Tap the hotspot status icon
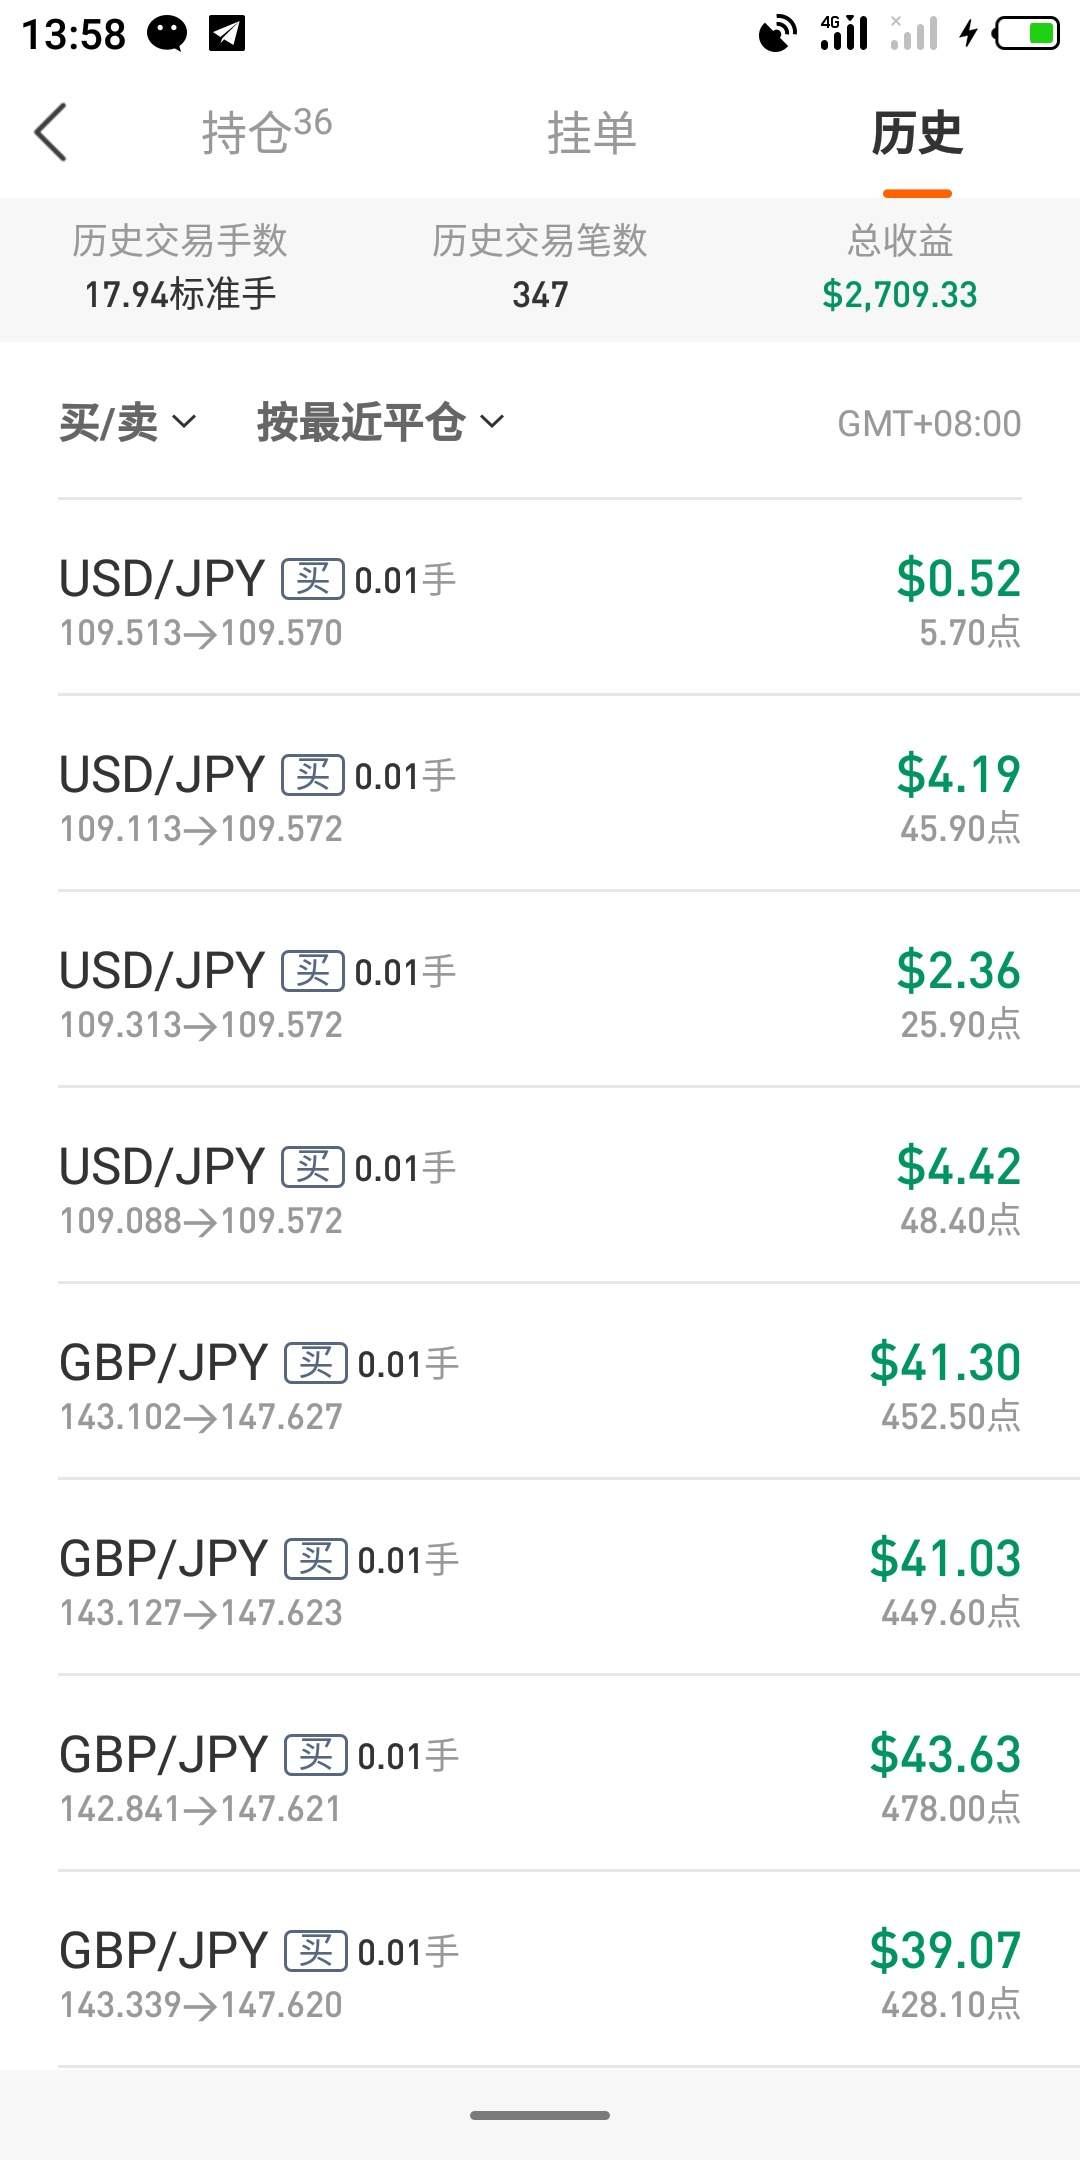The width and height of the screenshot is (1080, 2160). tap(777, 34)
